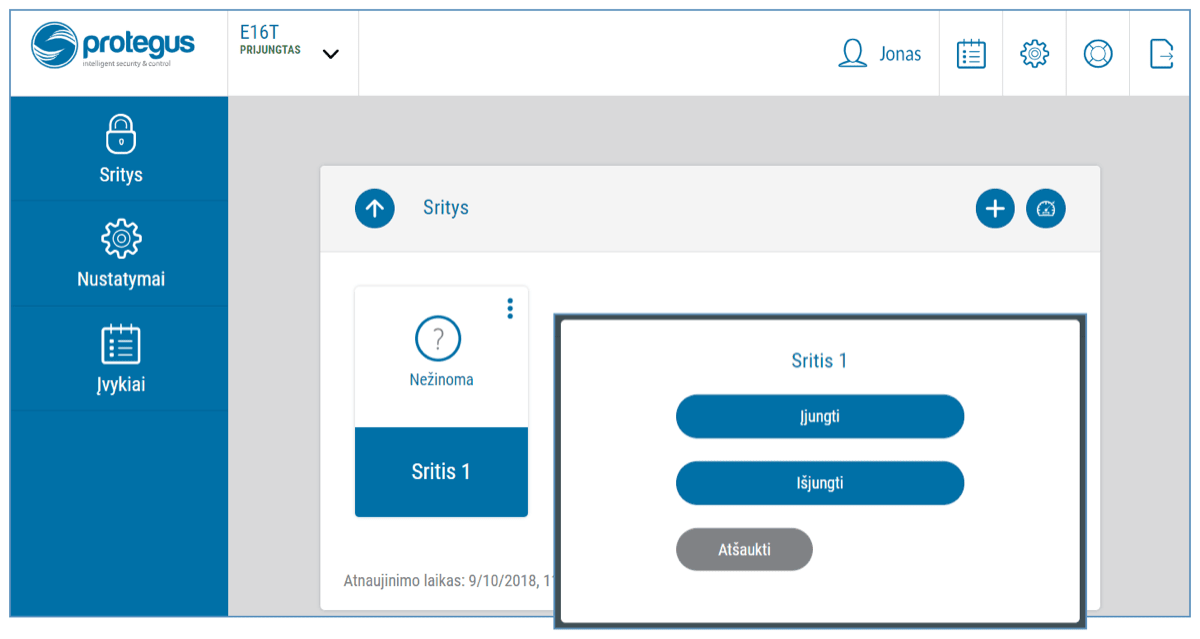This screenshot has height=639, width=1200.
Task: Go to Įvykiai in the sidebar
Action: click(120, 359)
